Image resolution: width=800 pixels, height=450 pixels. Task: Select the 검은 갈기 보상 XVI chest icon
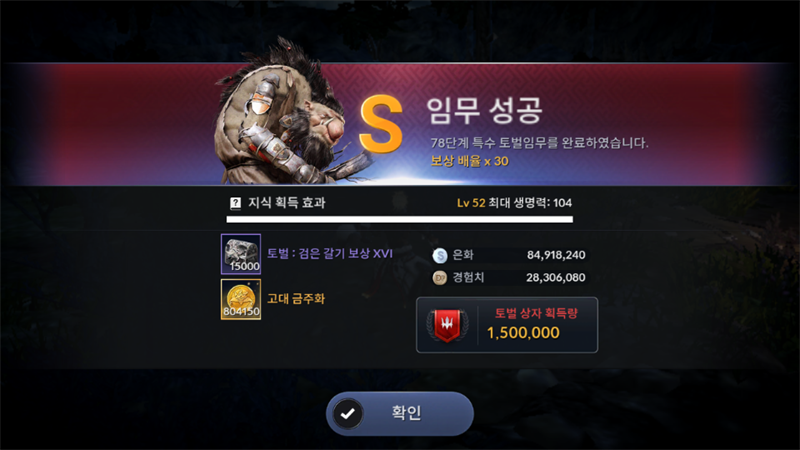241,254
